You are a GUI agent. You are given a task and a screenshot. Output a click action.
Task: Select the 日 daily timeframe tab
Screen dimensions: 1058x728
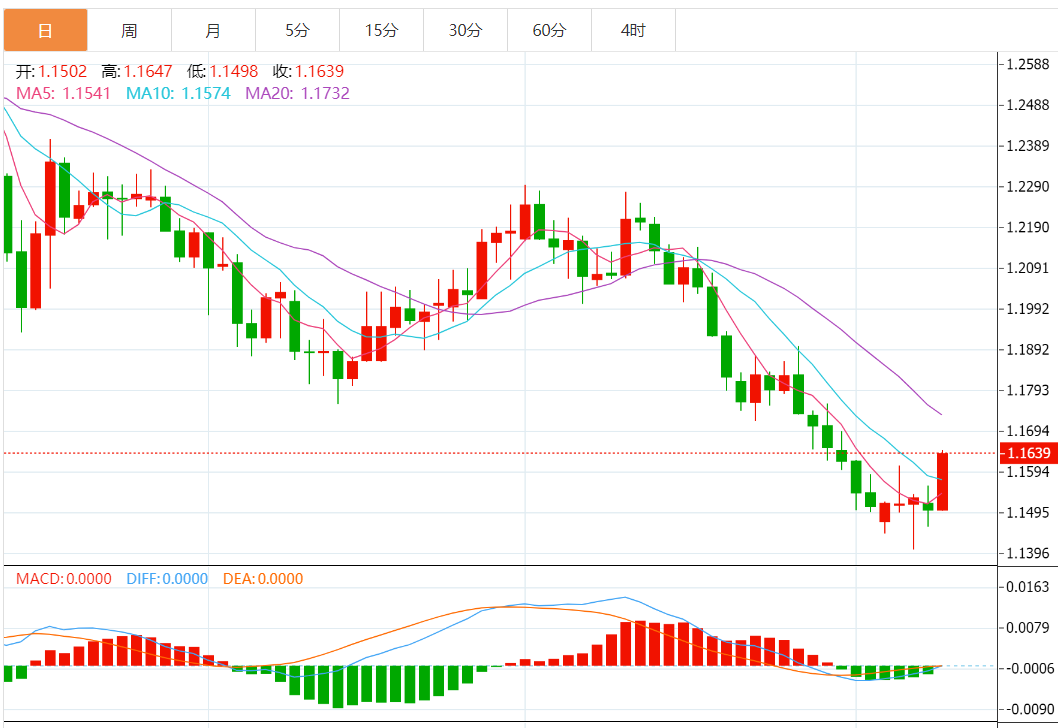pos(45,30)
